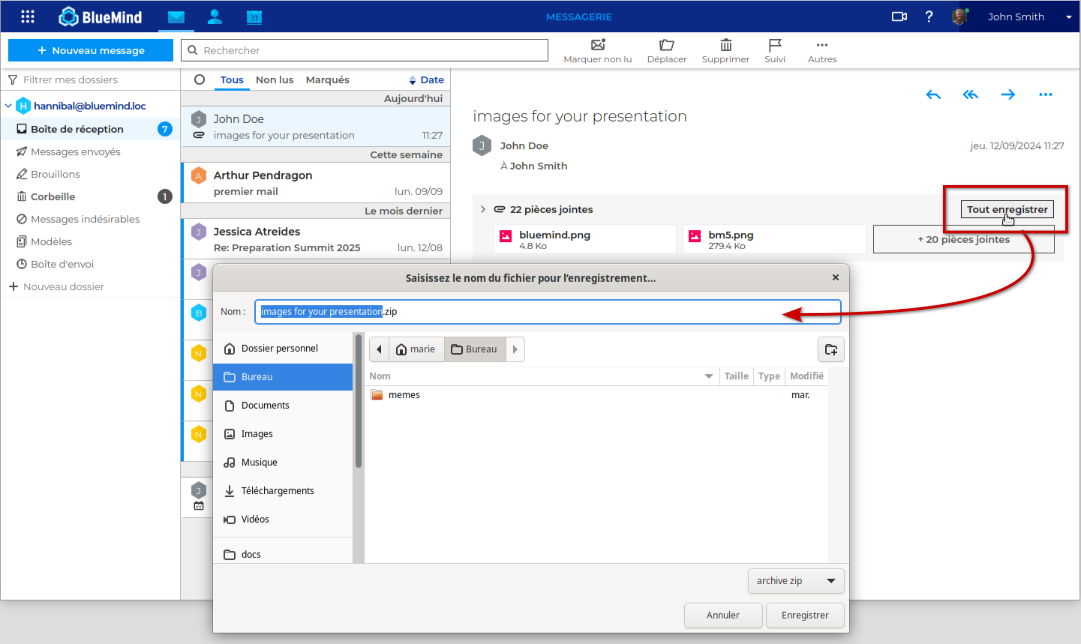This screenshot has height=644, width=1081.
Task: Open the Date sort order dropdown
Action: 426,80
